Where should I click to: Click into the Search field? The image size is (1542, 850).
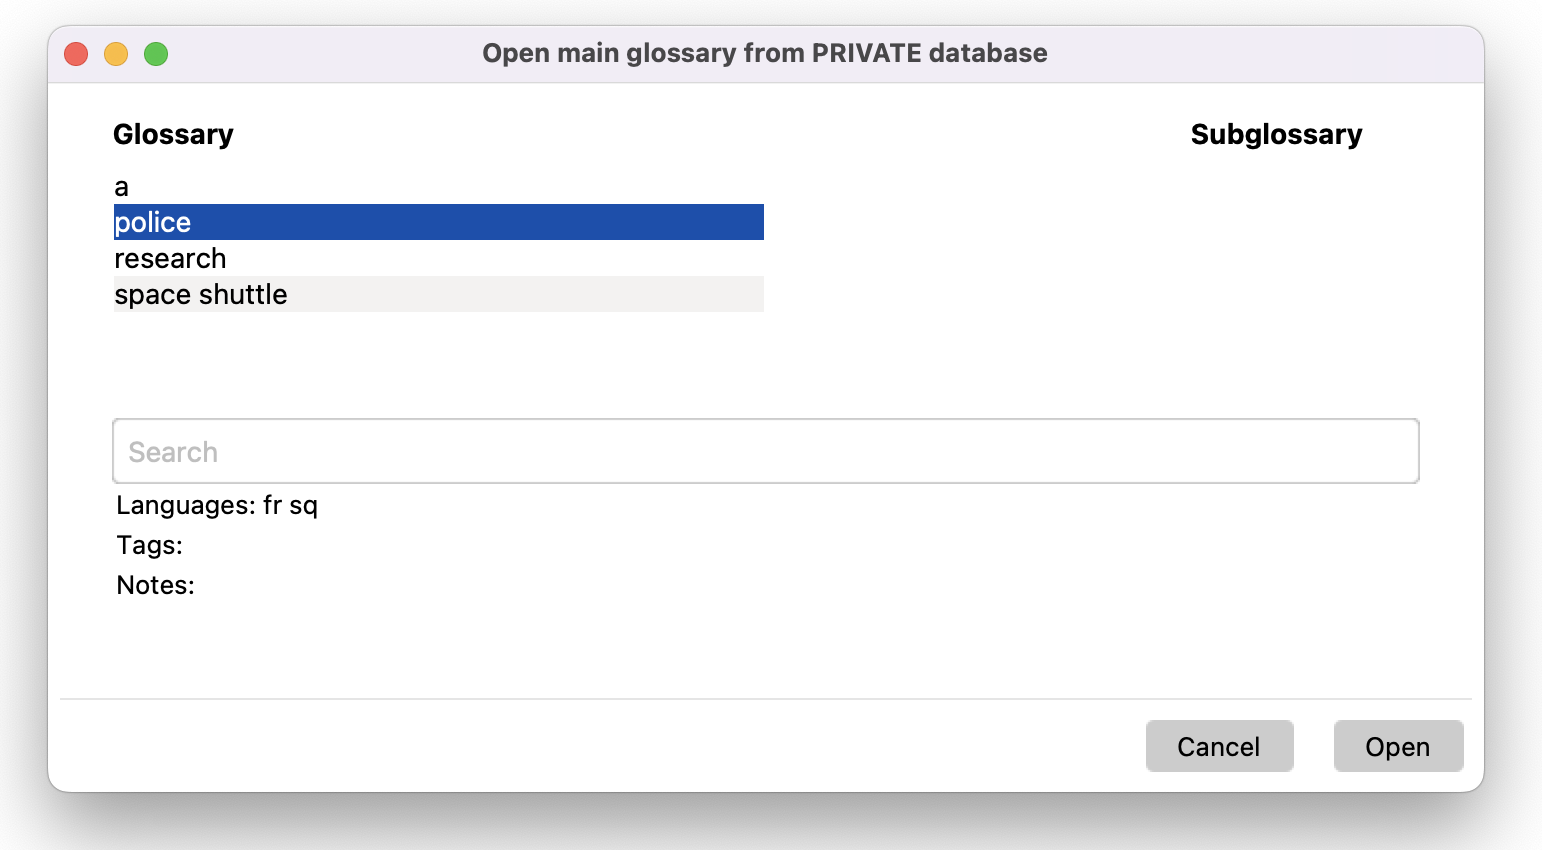coord(765,451)
